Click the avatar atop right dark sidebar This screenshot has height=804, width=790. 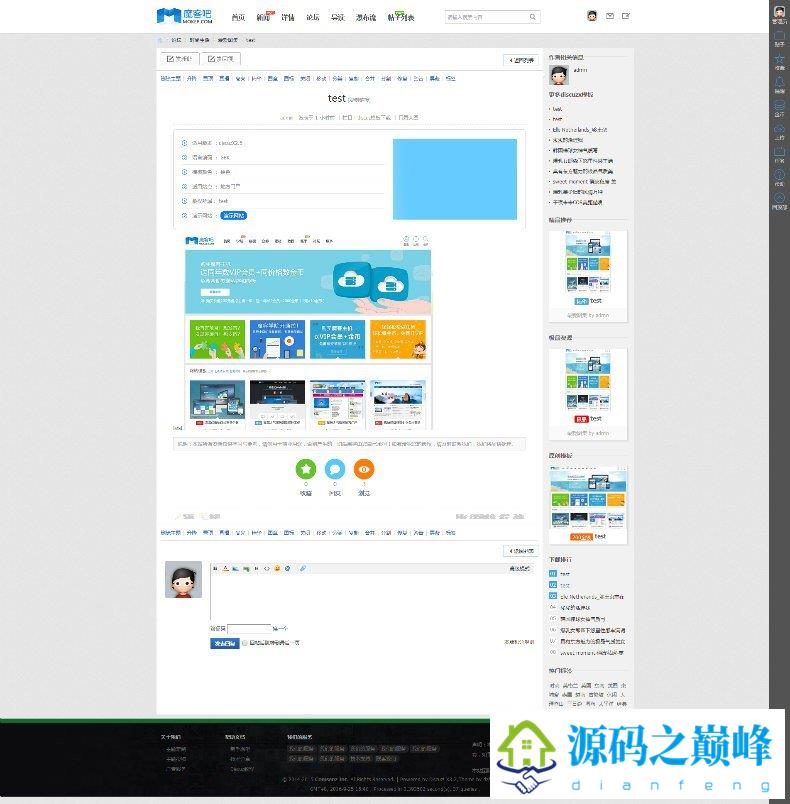click(x=779, y=11)
